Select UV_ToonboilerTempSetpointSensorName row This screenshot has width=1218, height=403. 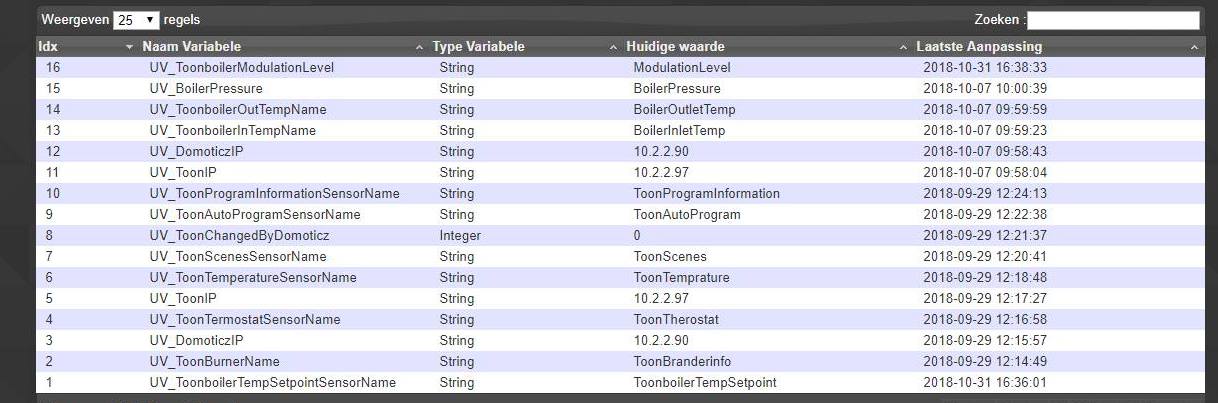[x=272, y=383]
